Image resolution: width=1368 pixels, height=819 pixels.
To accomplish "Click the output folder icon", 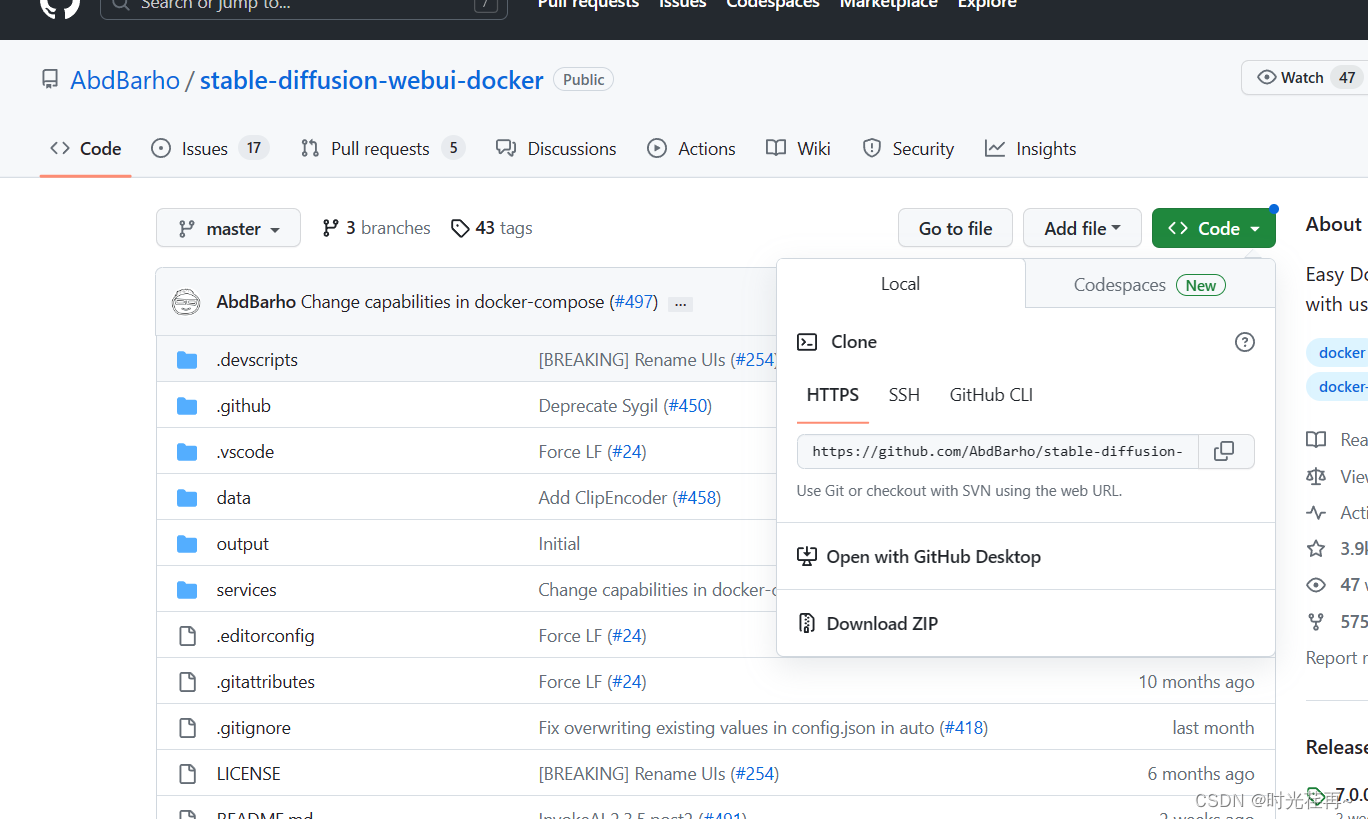I will tap(187, 544).
